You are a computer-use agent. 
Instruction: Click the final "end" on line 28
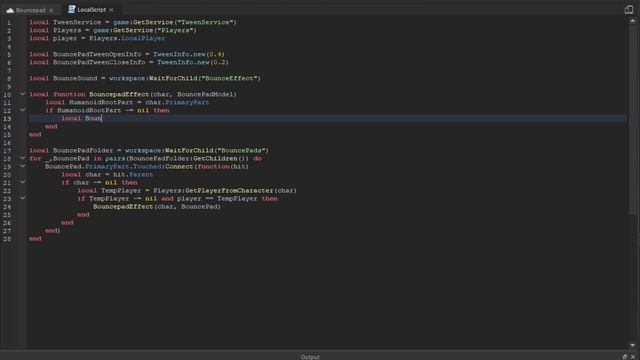pos(35,238)
